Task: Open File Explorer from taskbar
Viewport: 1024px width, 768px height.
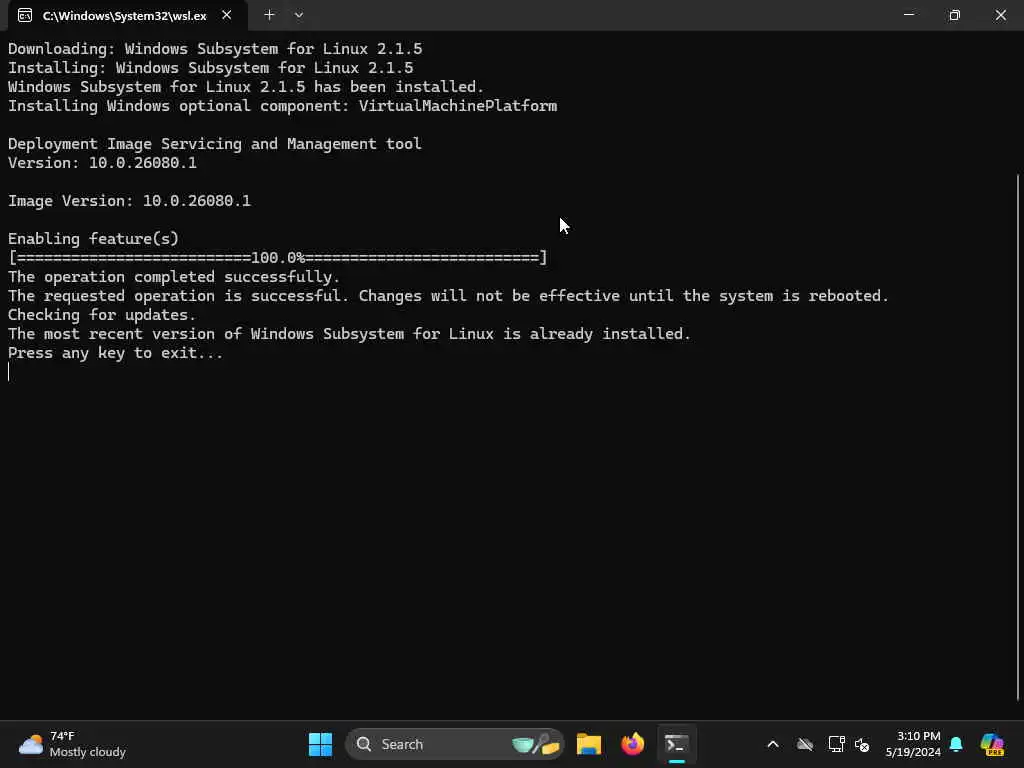Action: point(588,744)
